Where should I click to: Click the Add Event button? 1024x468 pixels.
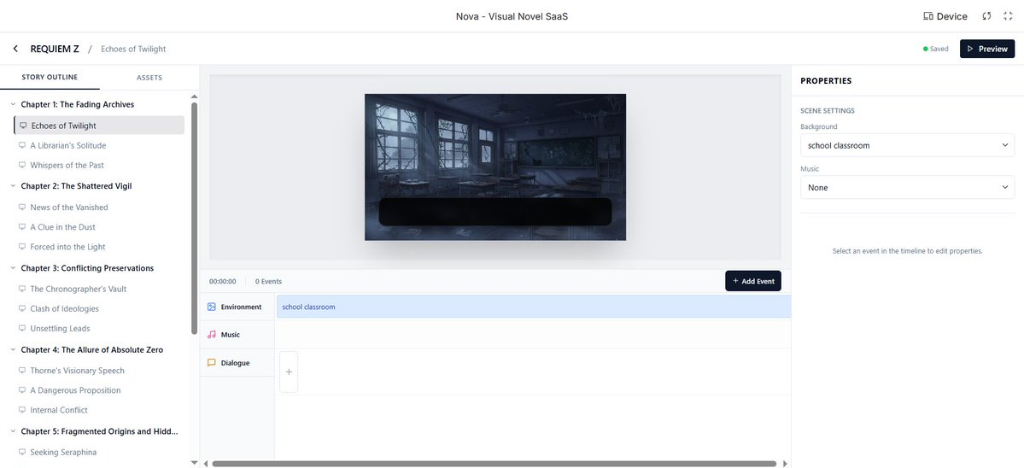(x=753, y=281)
